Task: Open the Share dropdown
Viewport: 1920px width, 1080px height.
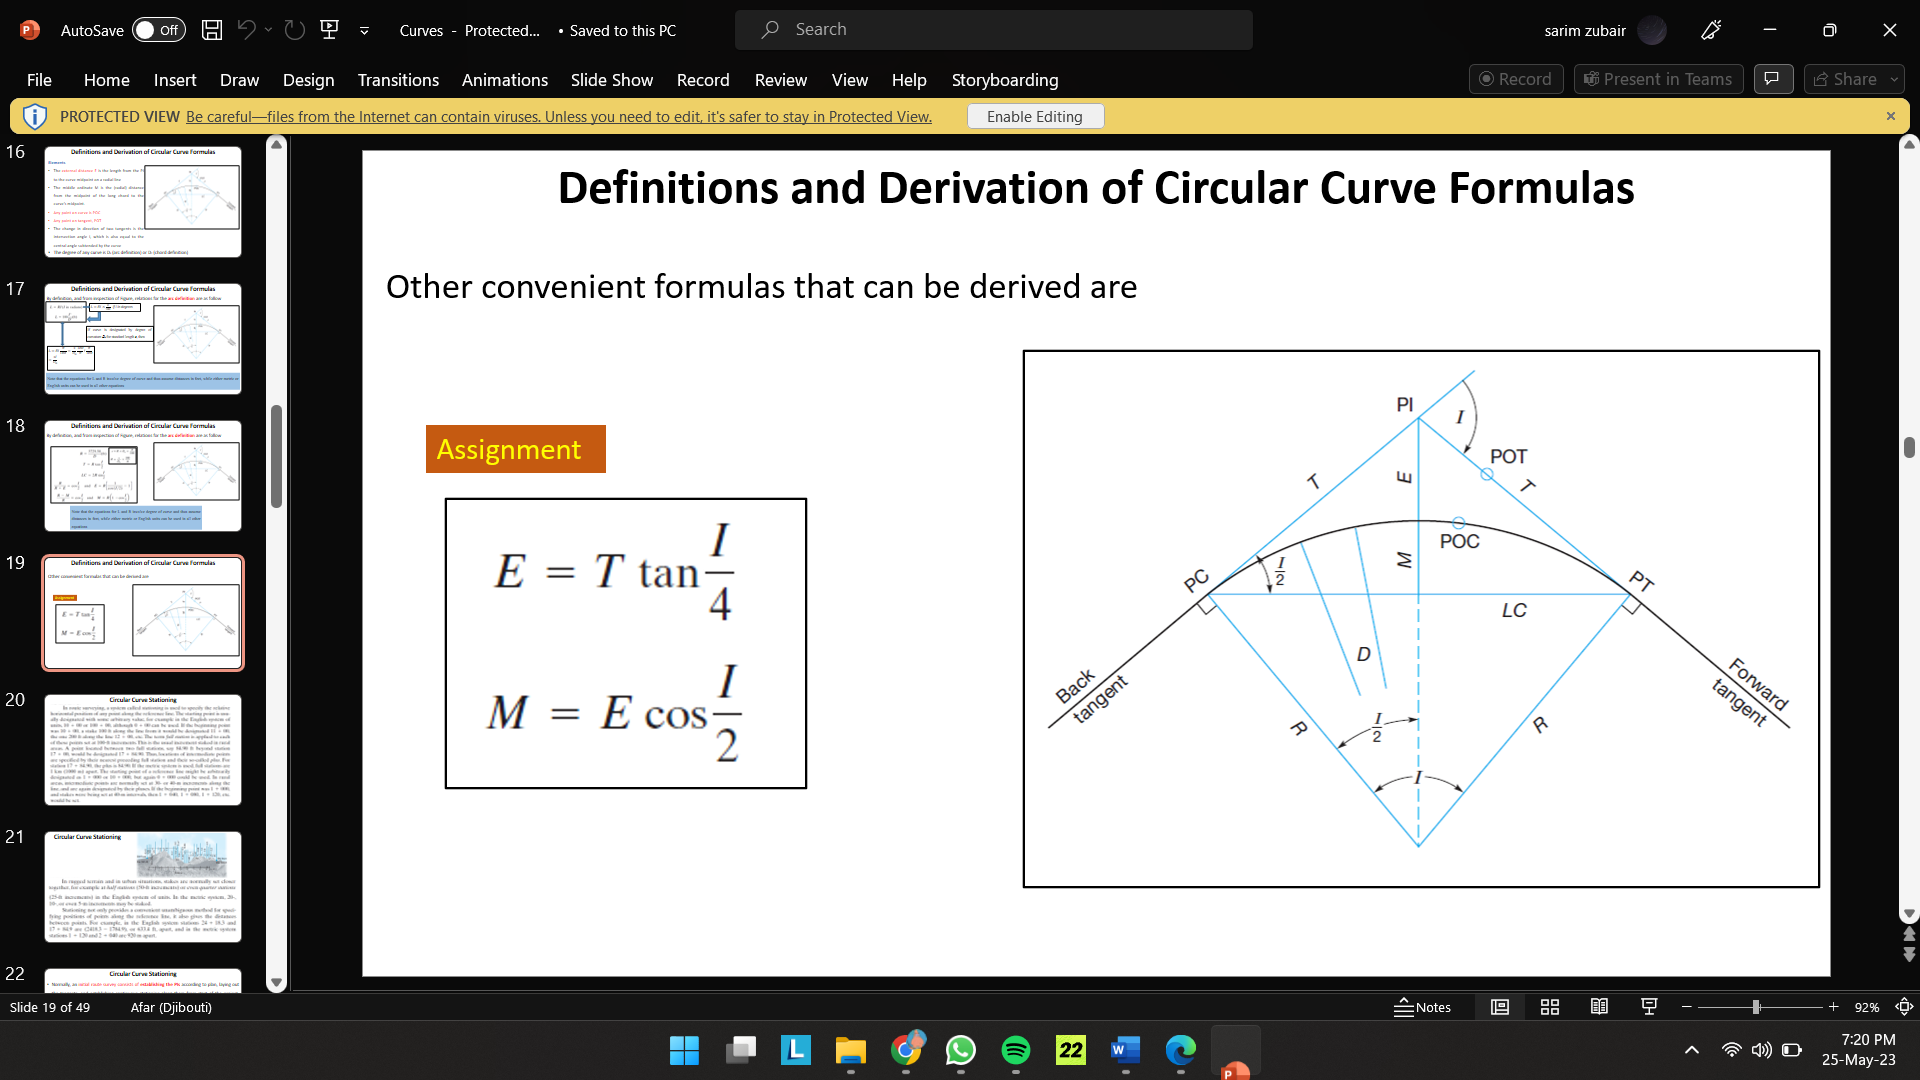Action: tap(1893, 79)
